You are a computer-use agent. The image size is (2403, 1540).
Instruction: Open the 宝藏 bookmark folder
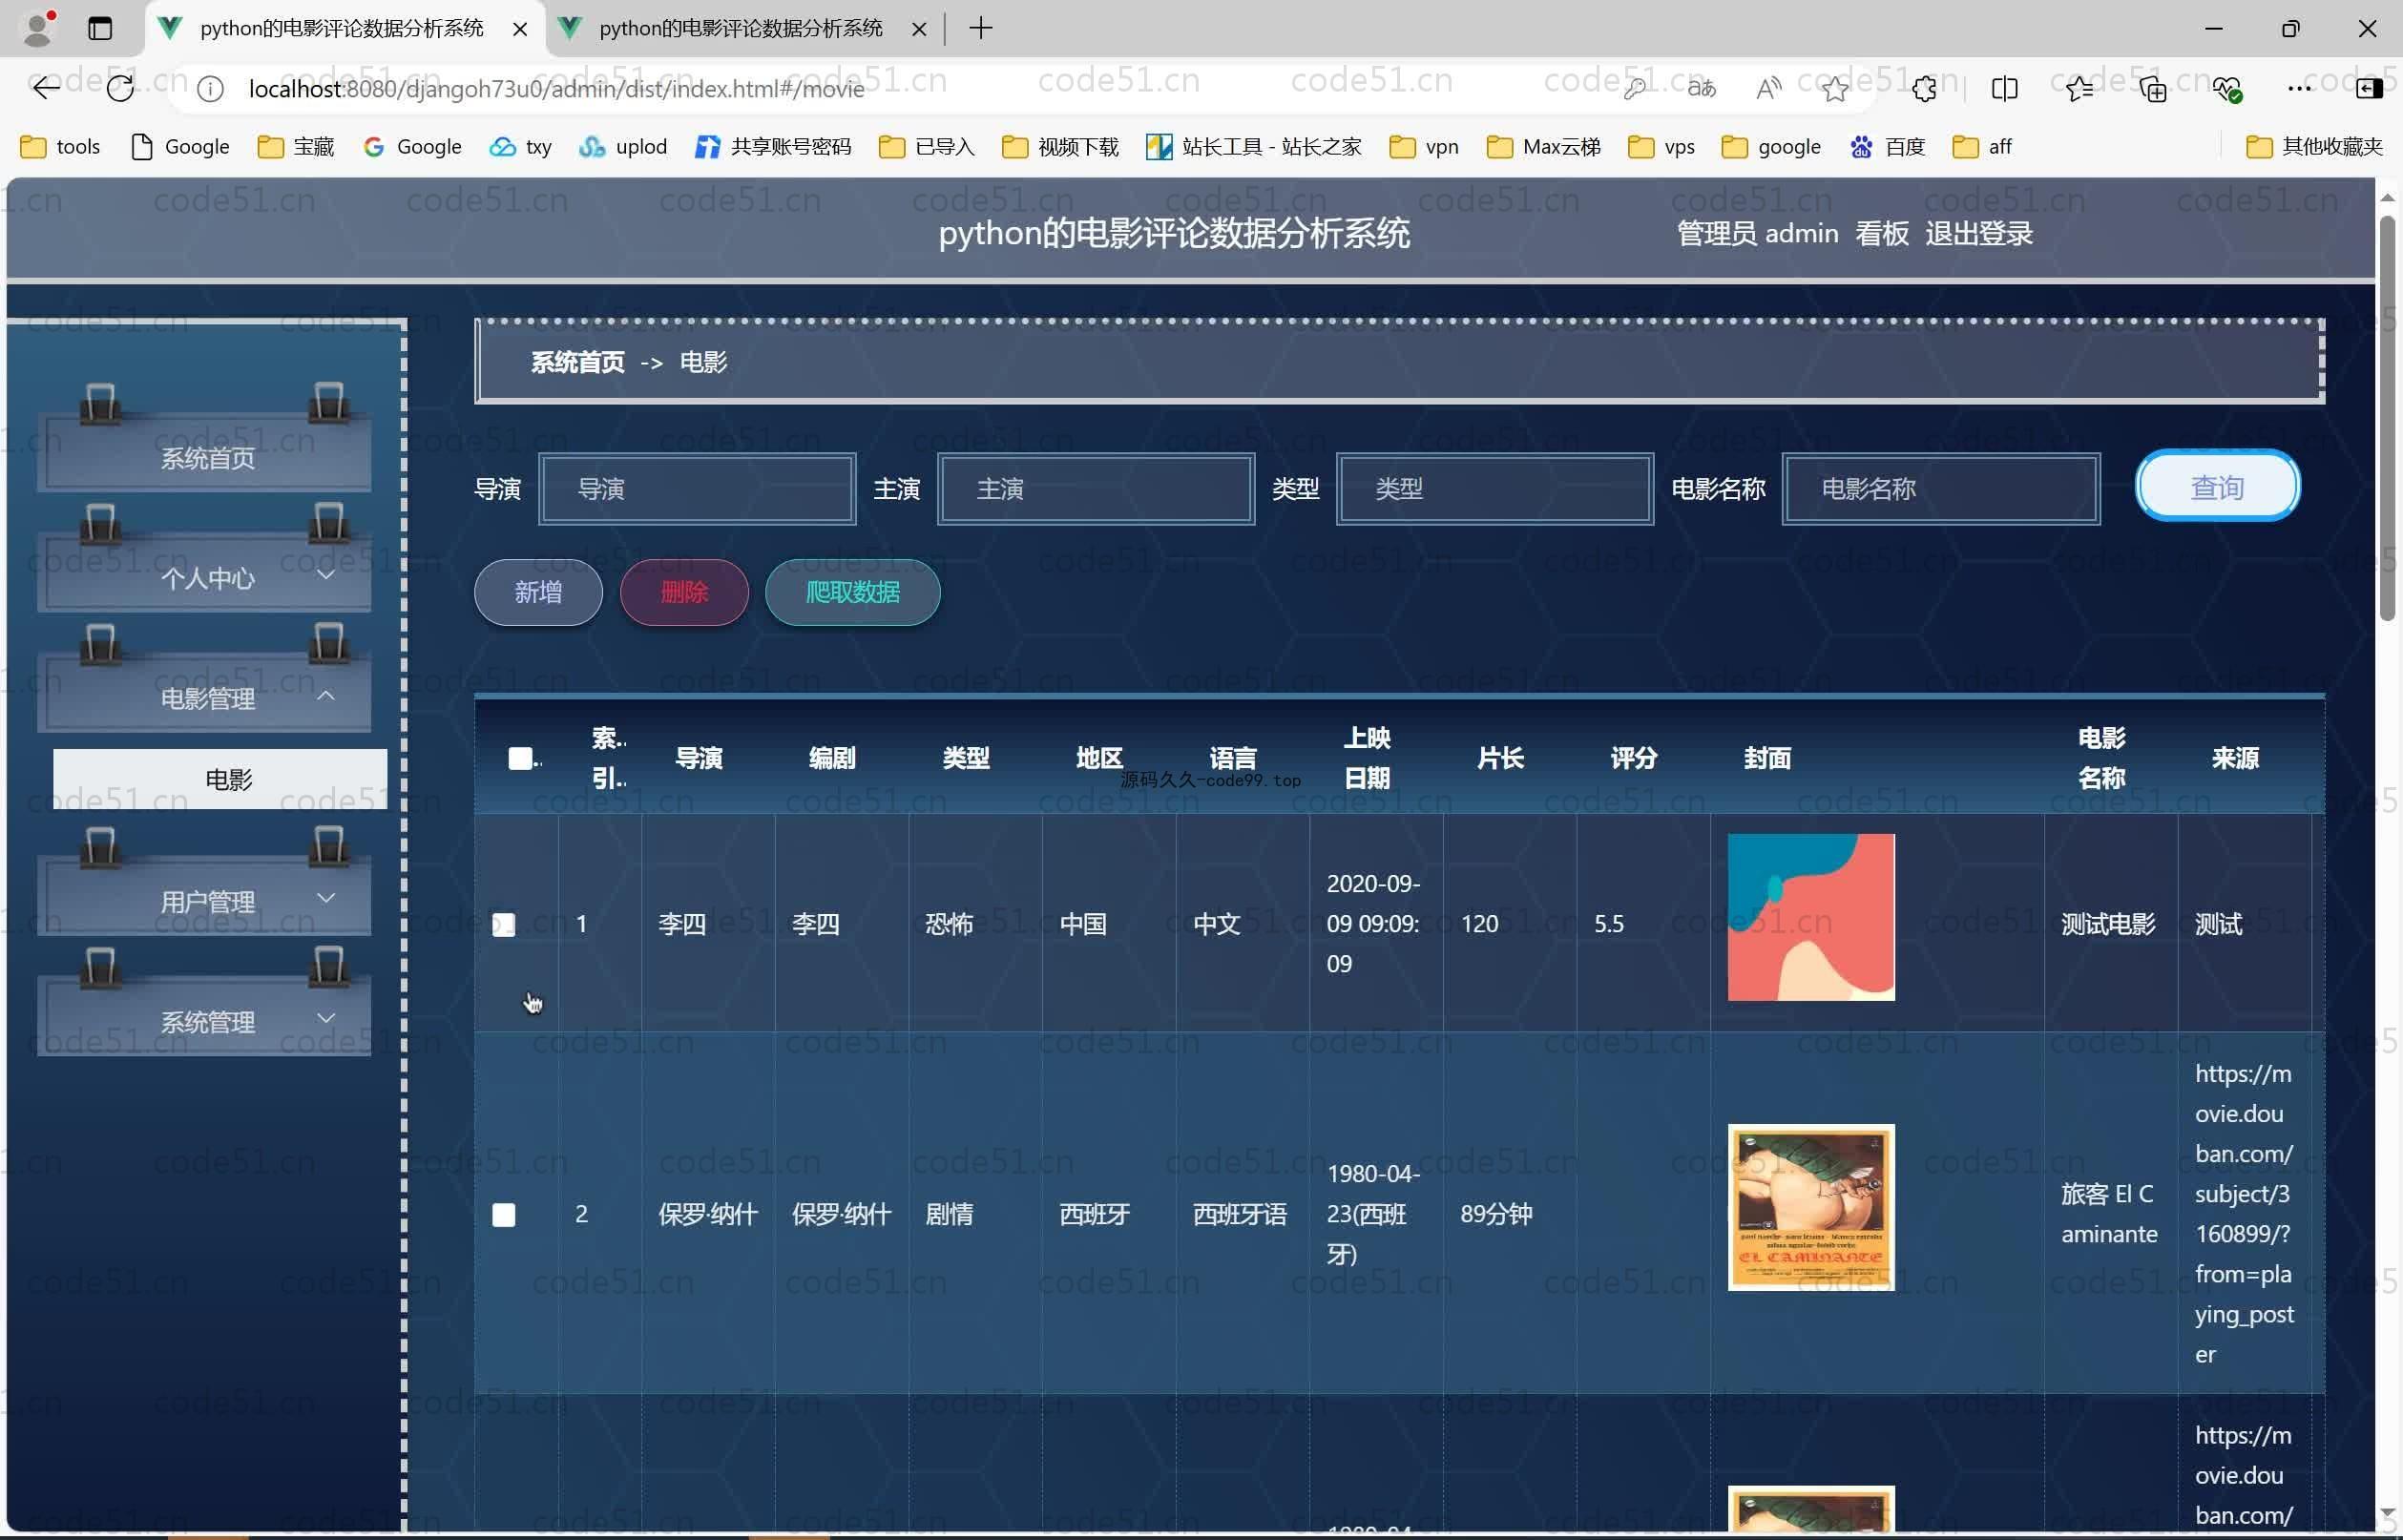click(296, 147)
